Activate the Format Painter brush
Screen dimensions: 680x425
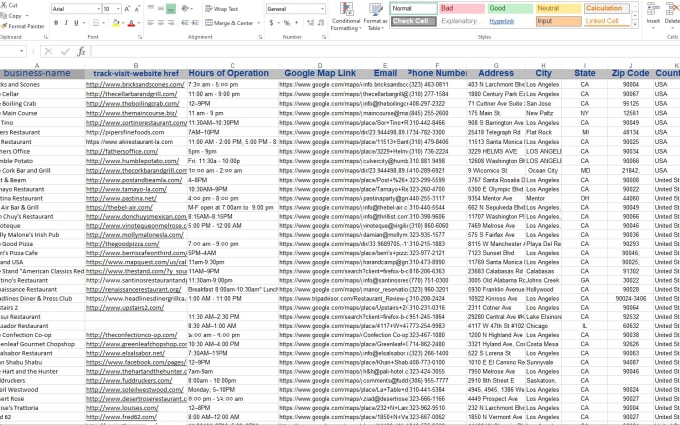tap(4, 26)
